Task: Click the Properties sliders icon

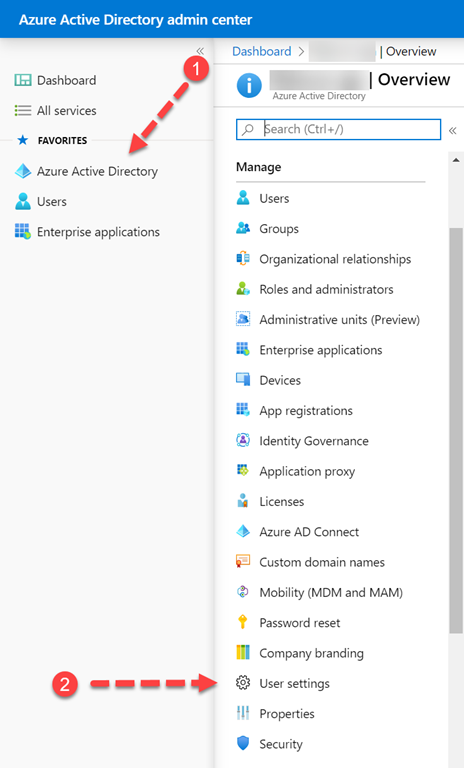Action: pos(243,713)
